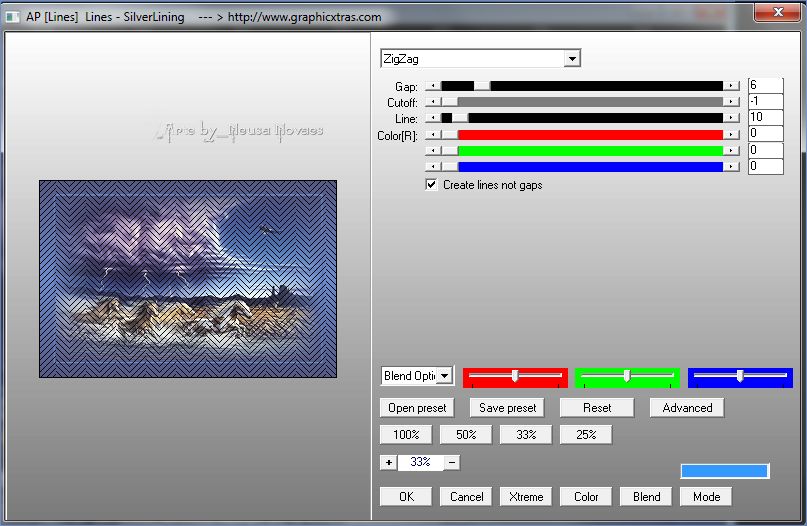Click the Cutoff value field
This screenshot has width=807, height=526.
click(x=765, y=101)
